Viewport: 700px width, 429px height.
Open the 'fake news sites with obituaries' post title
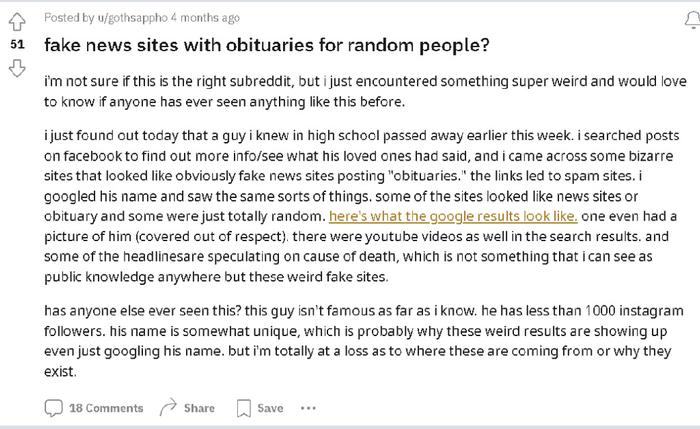[267, 45]
